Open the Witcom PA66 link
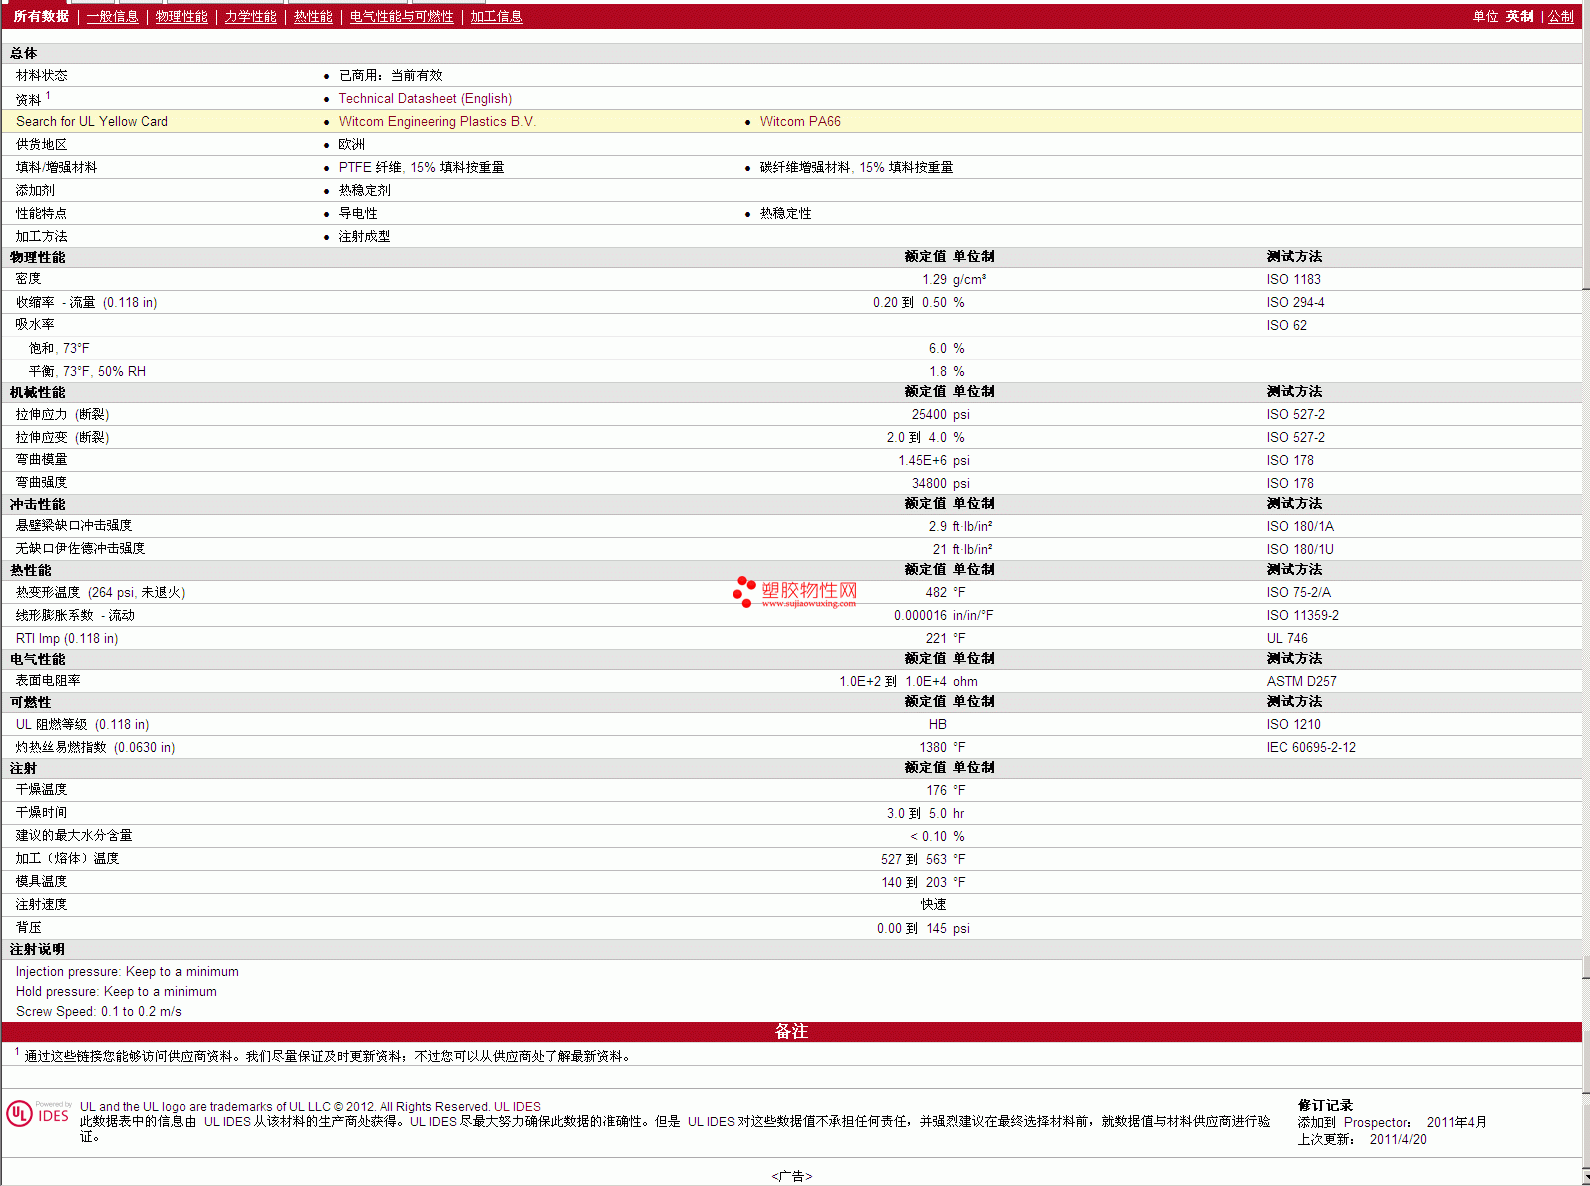Screen dimensions: 1590x1186 pos(800,121)
